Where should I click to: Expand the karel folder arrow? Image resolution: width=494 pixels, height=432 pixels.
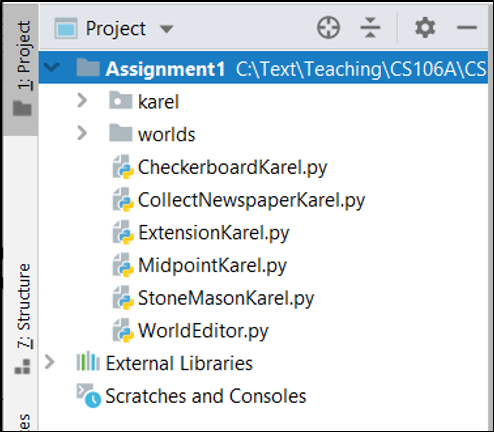point(82,100)
